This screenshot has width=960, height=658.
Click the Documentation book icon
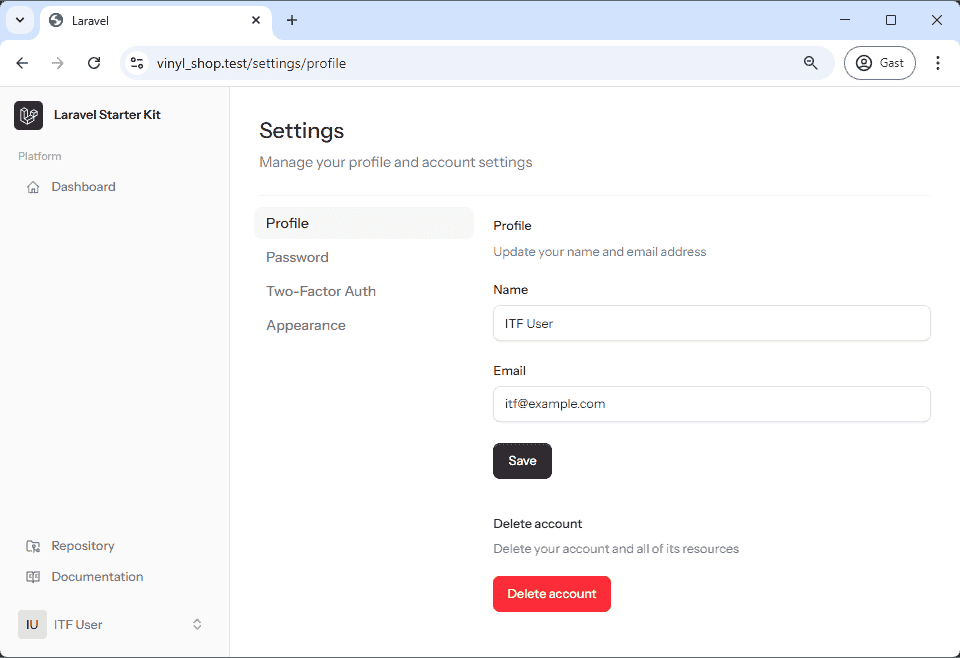coord(33,577)
